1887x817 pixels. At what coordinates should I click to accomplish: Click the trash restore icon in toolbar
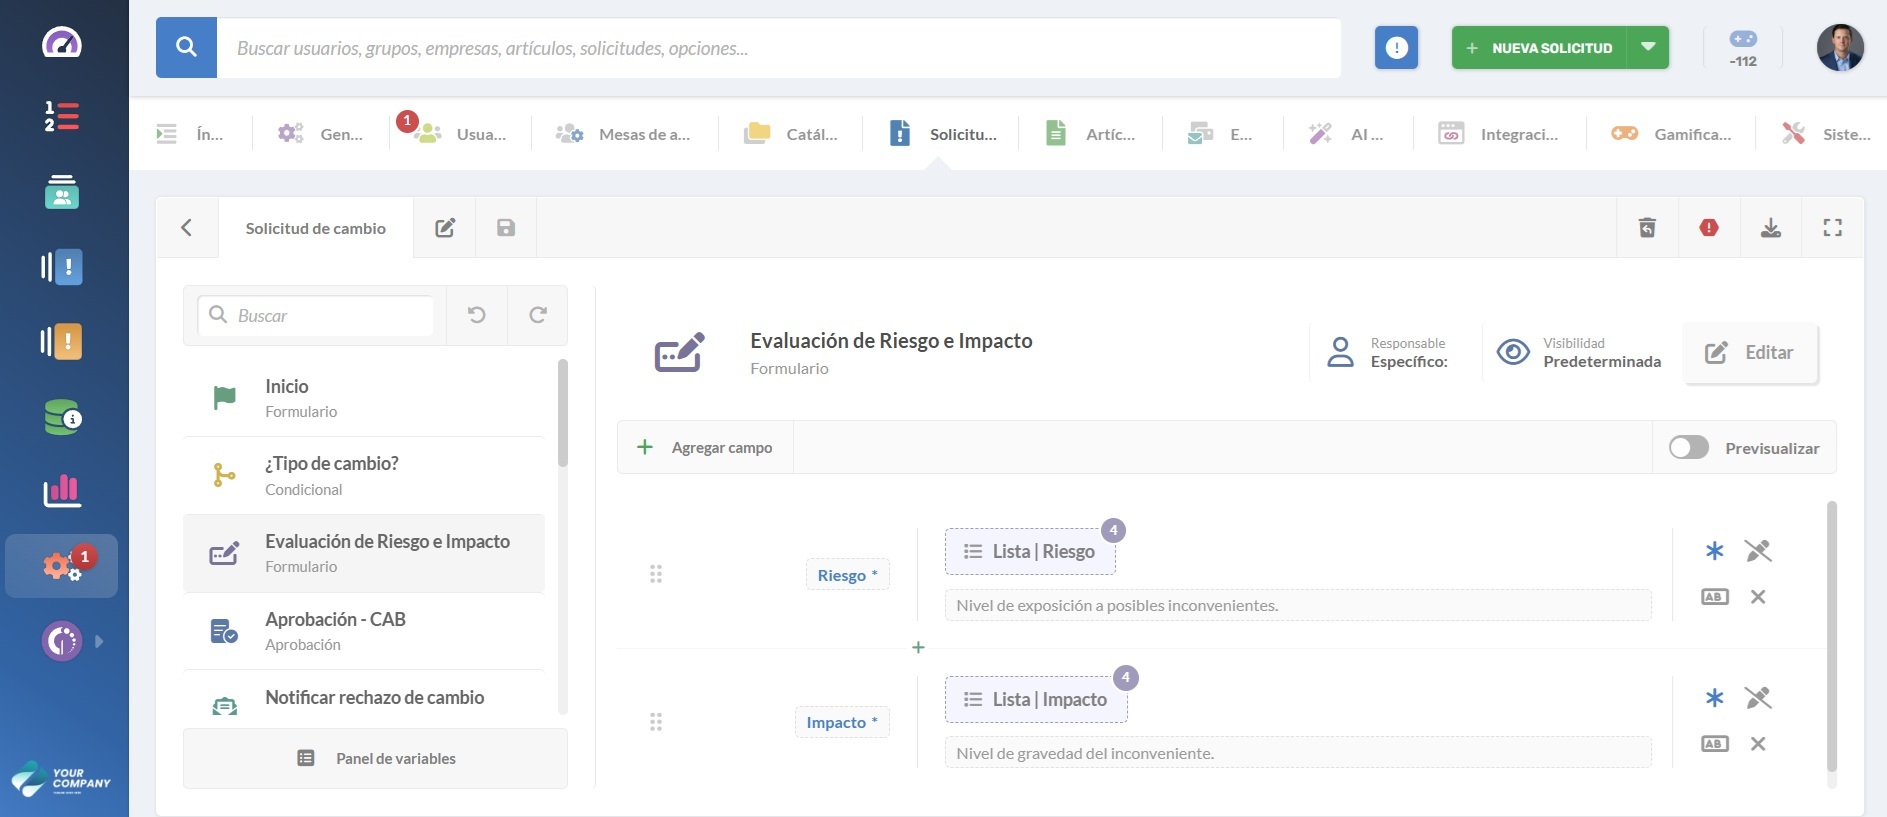[x=1647, y=228]
